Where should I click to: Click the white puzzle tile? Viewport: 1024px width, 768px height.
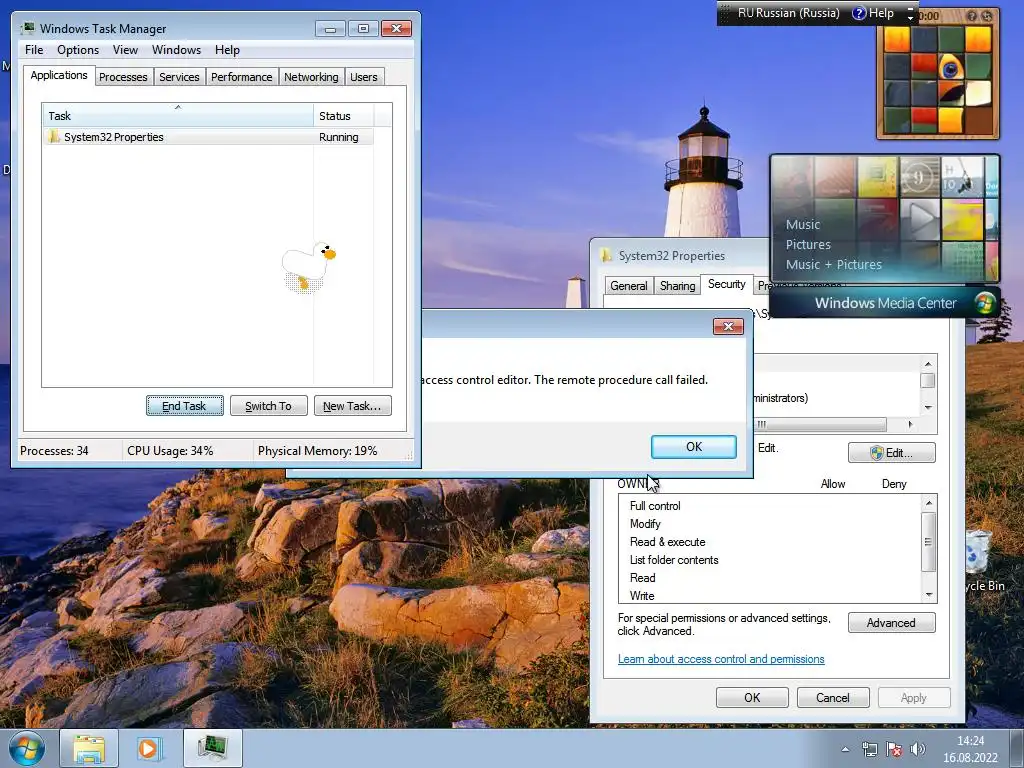point(978,93)
